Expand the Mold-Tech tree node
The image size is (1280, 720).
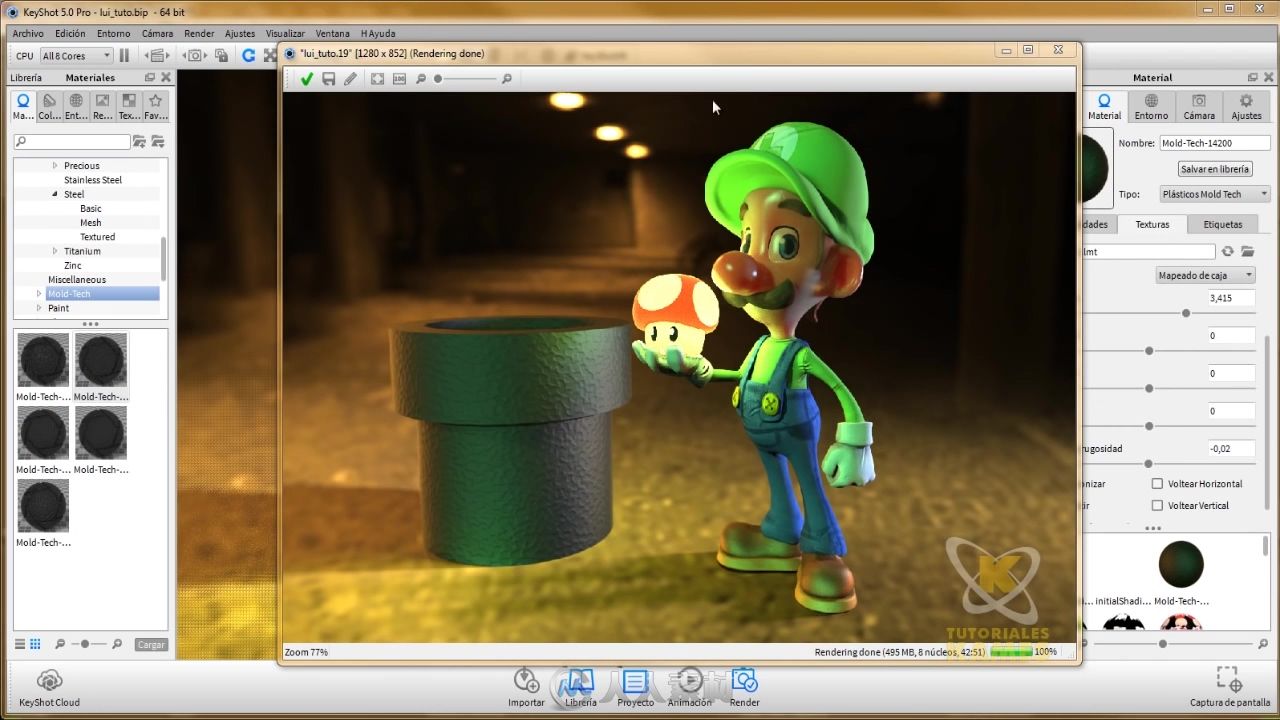tap(40, 294)
